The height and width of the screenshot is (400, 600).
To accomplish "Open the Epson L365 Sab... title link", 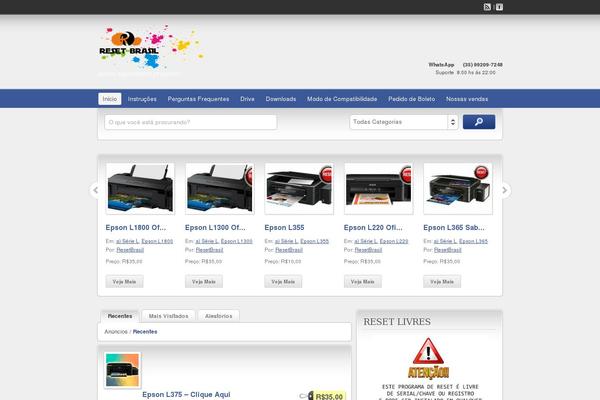I will coord(454,227).
